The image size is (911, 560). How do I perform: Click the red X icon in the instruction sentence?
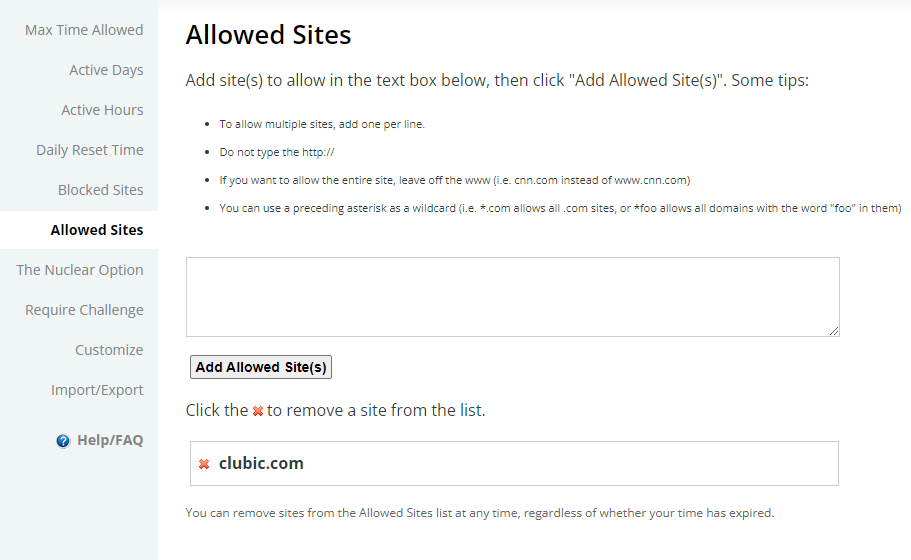pos(258,411)
